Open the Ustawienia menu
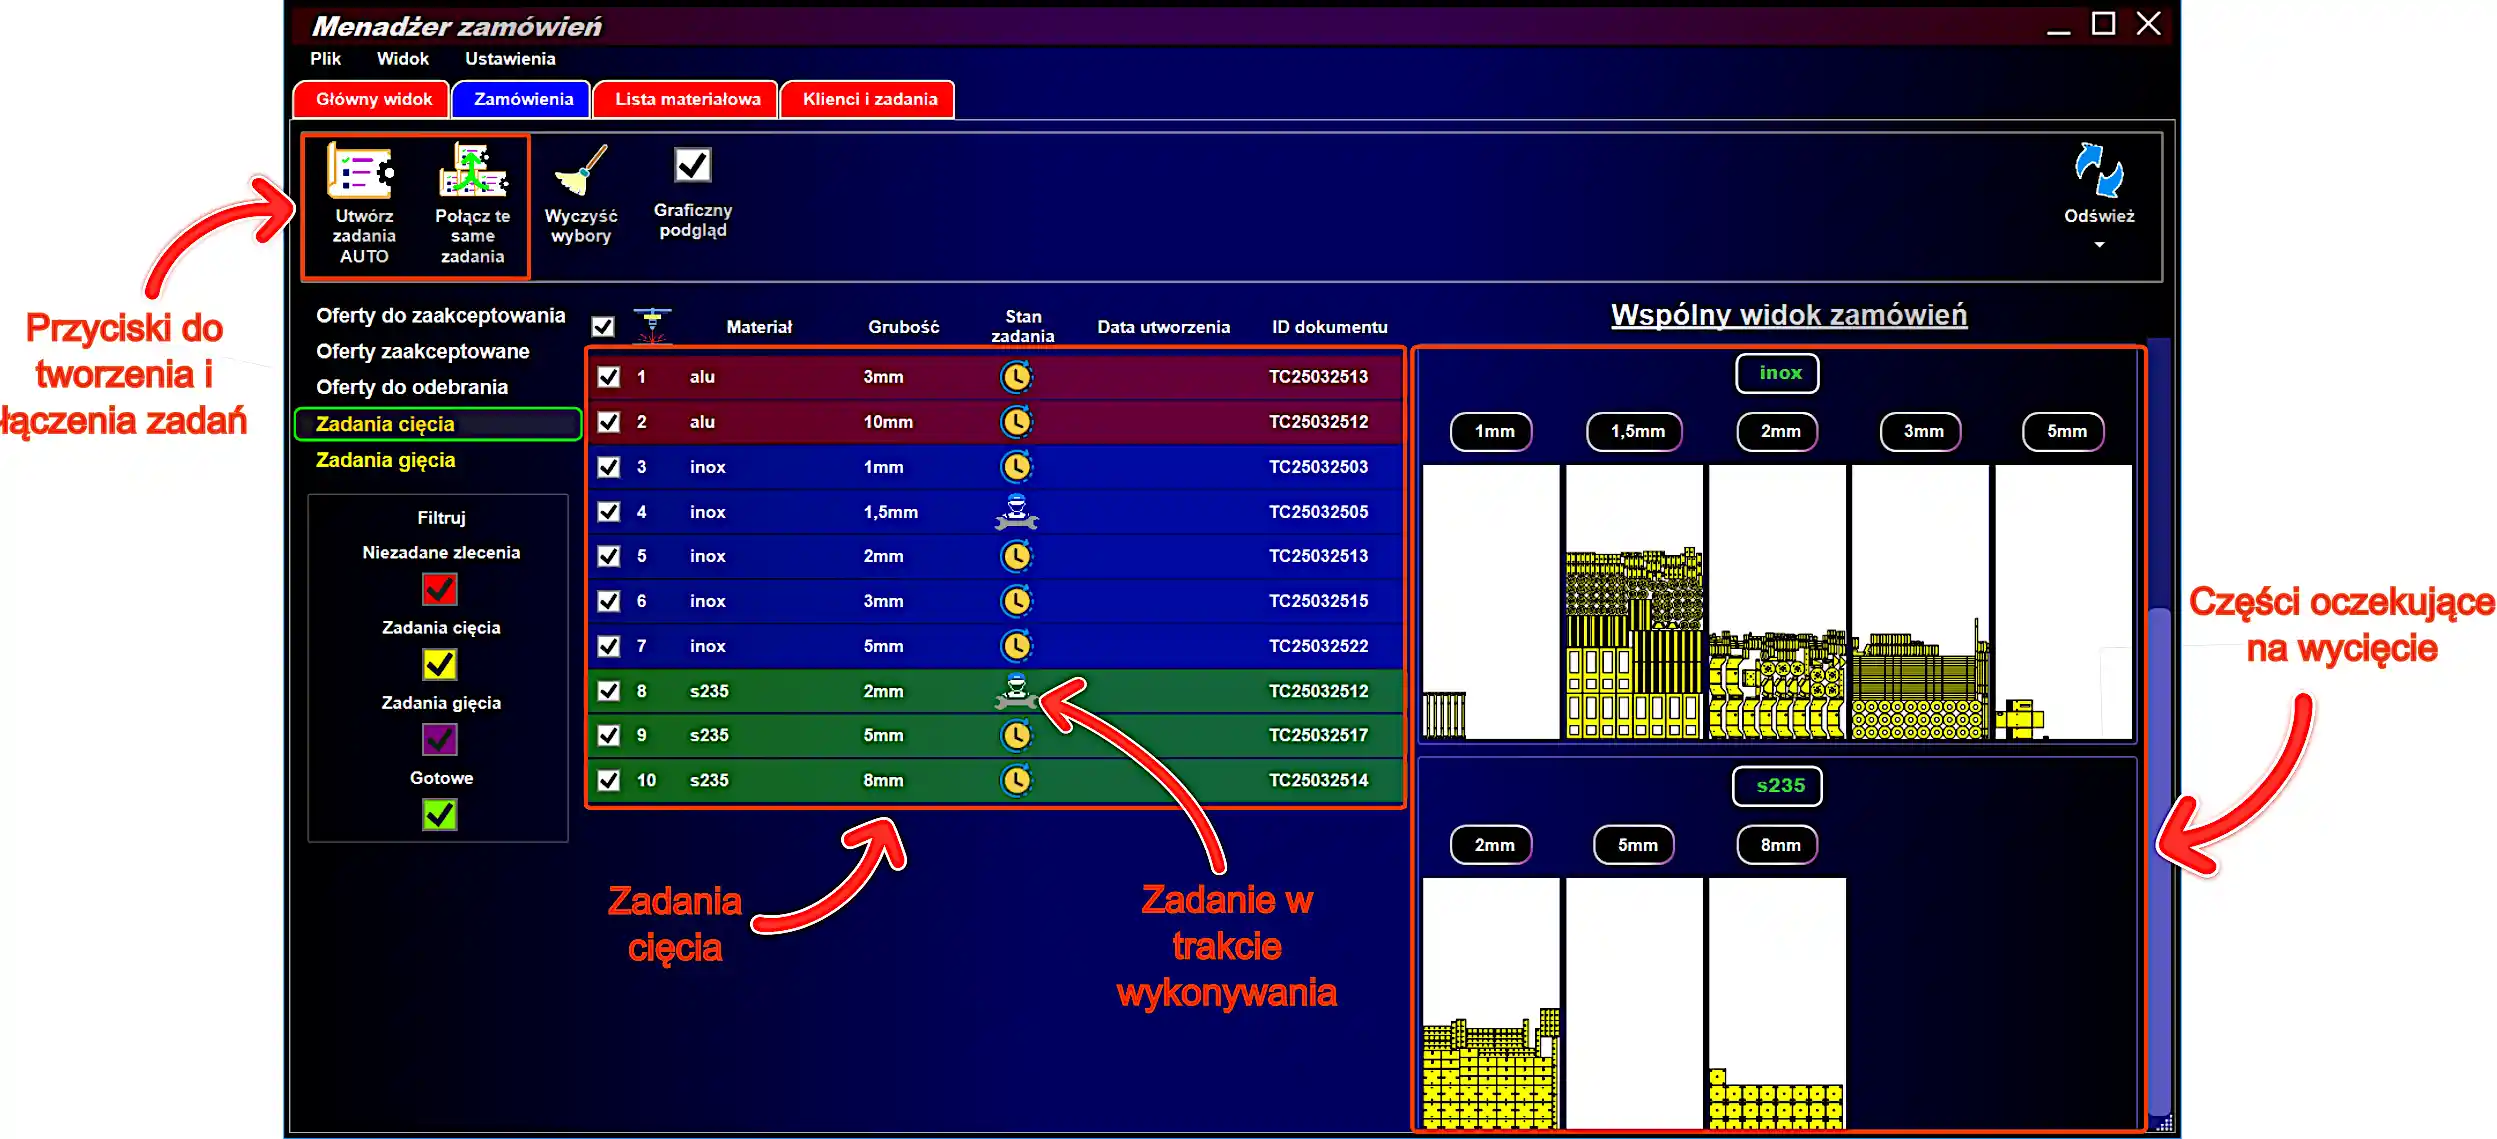 tap(510, 59)
